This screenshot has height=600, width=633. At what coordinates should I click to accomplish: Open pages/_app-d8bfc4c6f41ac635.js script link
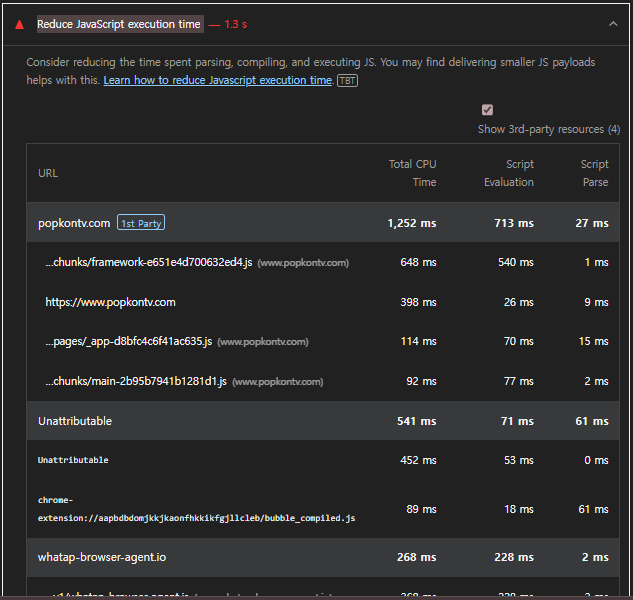click(129, 342)
